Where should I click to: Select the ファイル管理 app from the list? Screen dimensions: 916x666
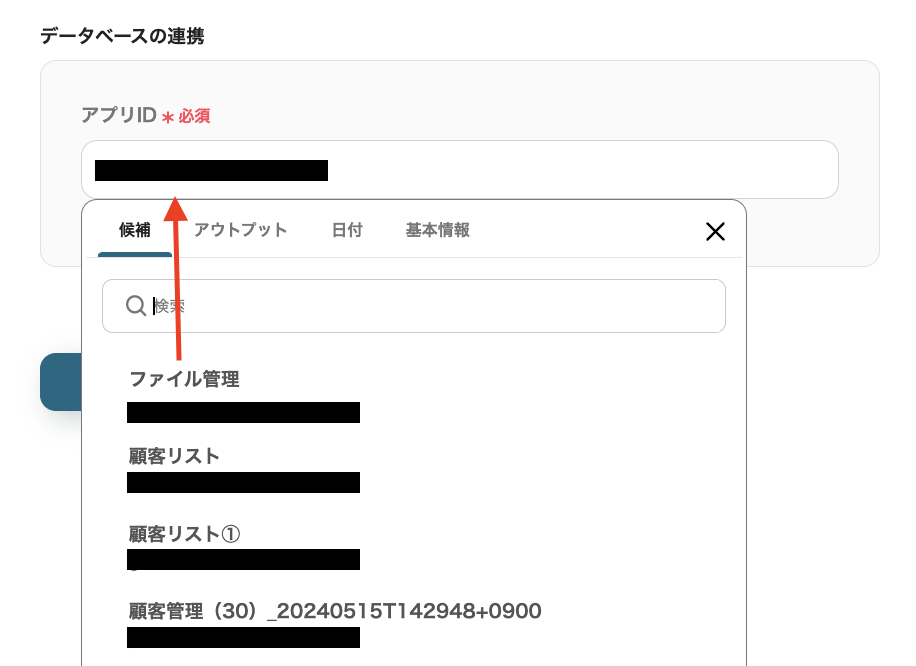pyautogui.click(x=184, y=380)
